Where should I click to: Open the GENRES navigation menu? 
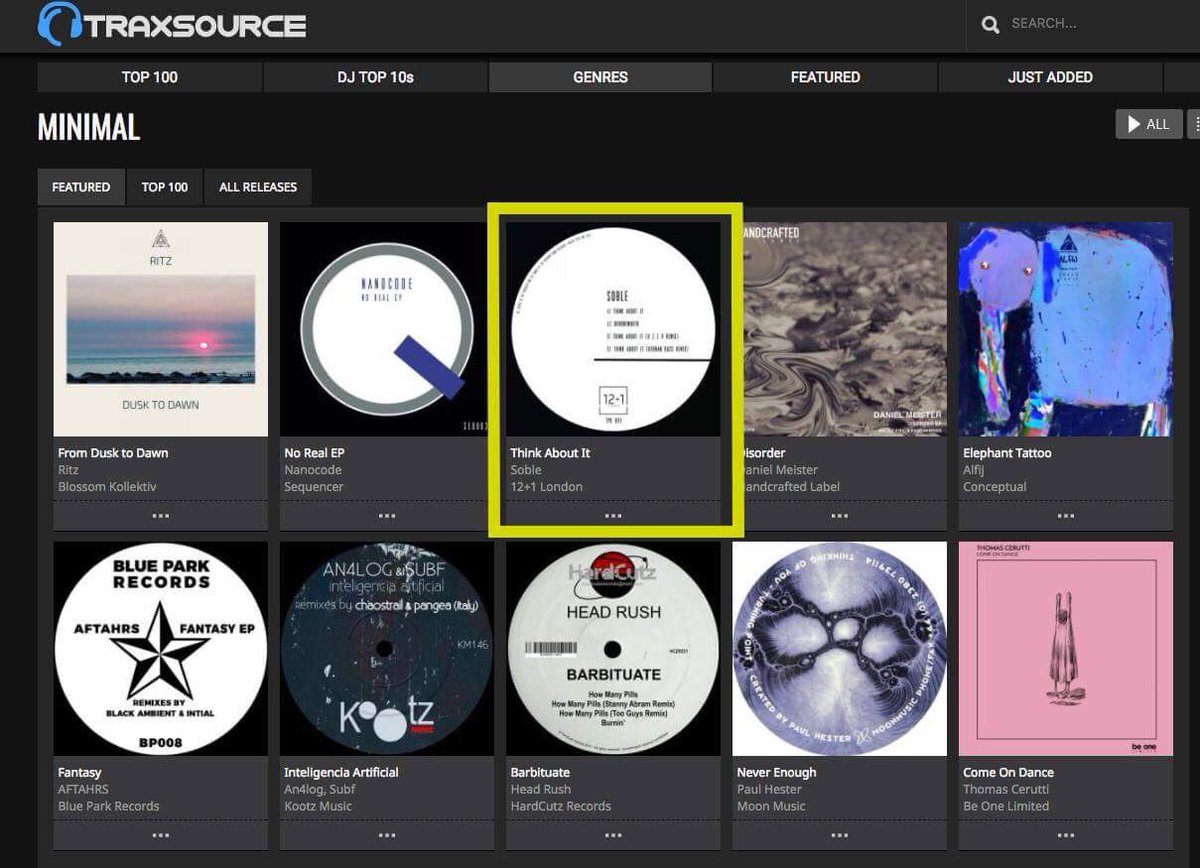[600, 77]
